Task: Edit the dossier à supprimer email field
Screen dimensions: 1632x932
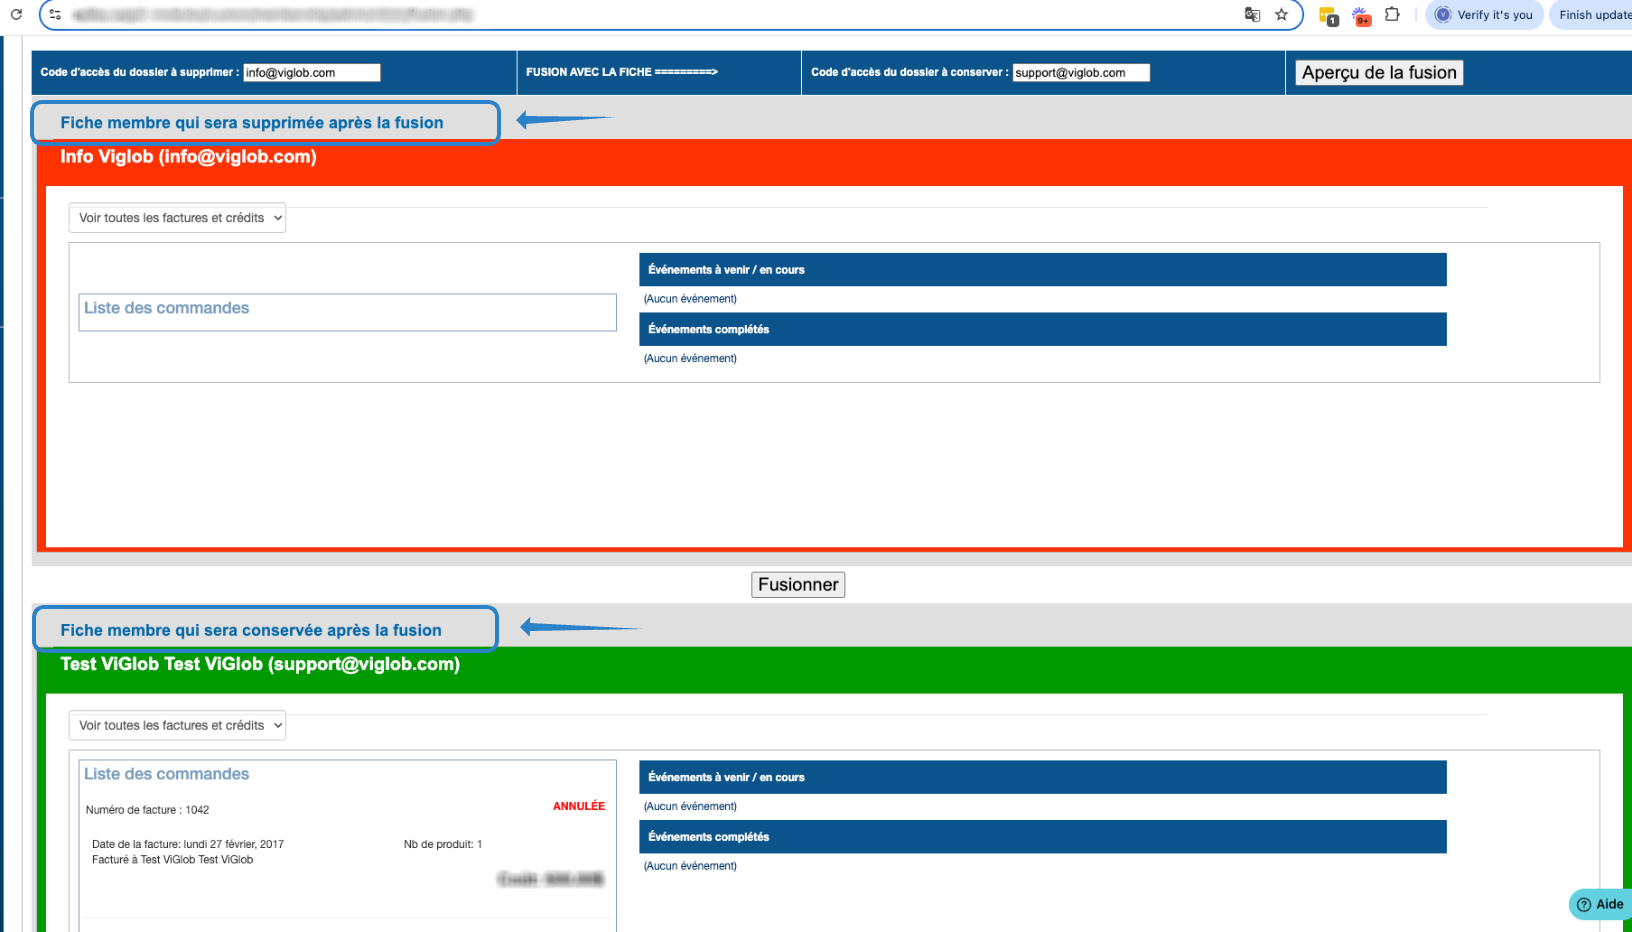Action: (x=312, y=73)
